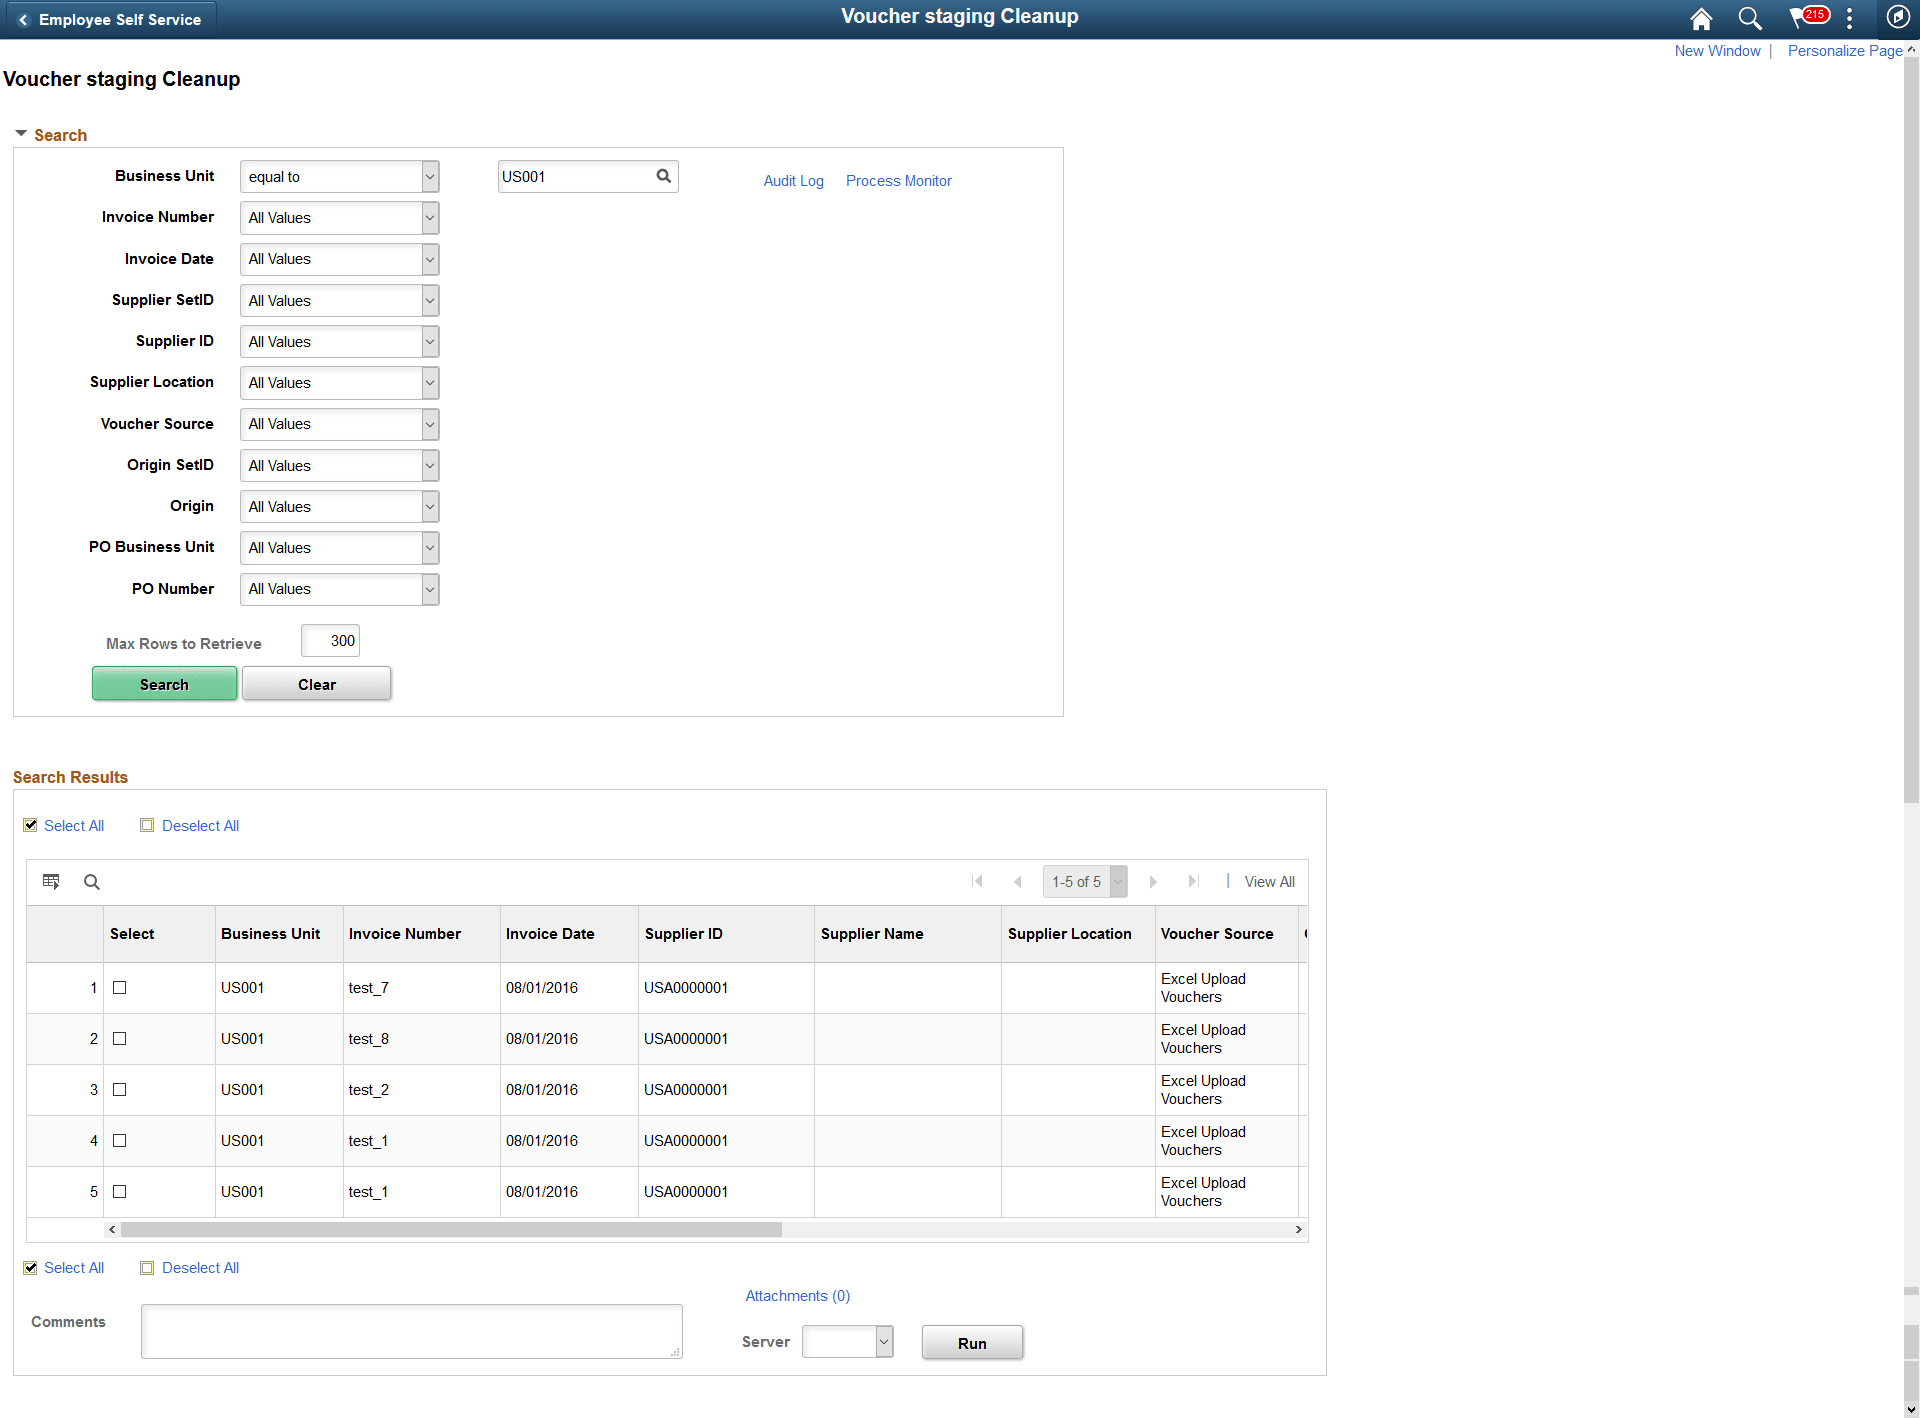
Task: Open Personalize Page link
Action: coord(1843,50)
